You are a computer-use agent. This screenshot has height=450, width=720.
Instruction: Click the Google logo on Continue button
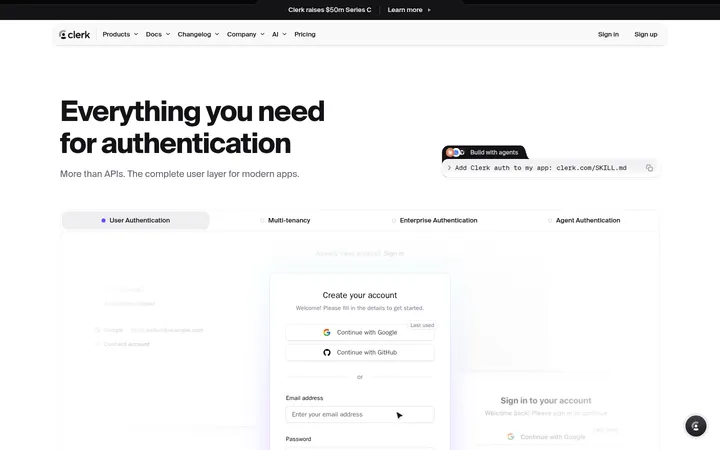326,332
